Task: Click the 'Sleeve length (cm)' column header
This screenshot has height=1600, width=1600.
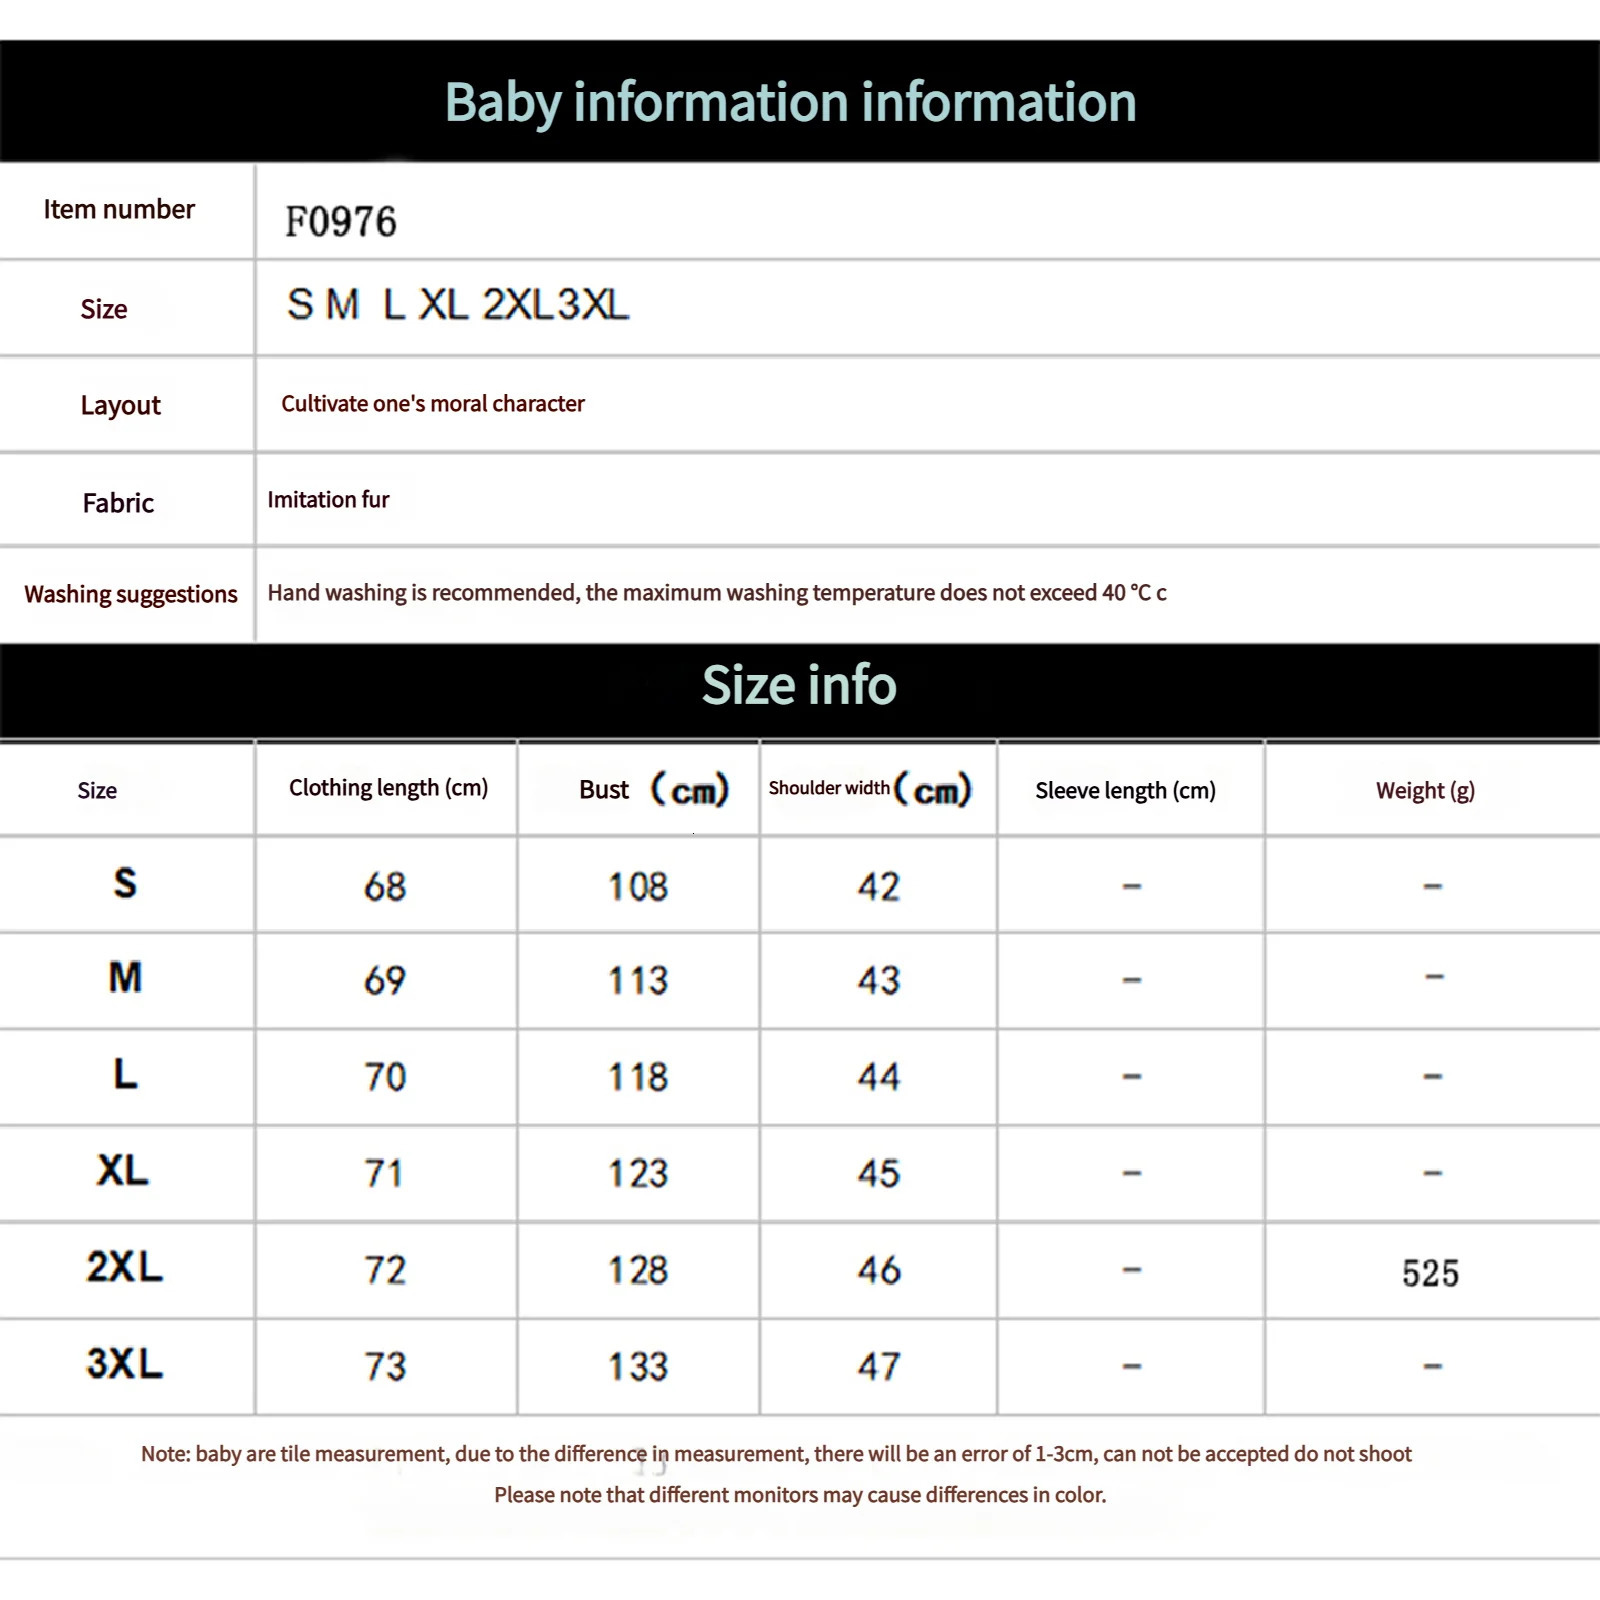Action: point(1126,791)
